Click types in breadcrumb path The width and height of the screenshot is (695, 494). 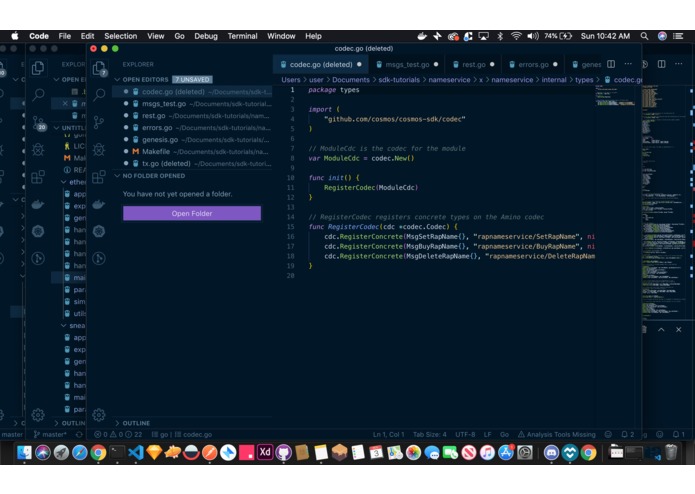[x=584, y=80]
